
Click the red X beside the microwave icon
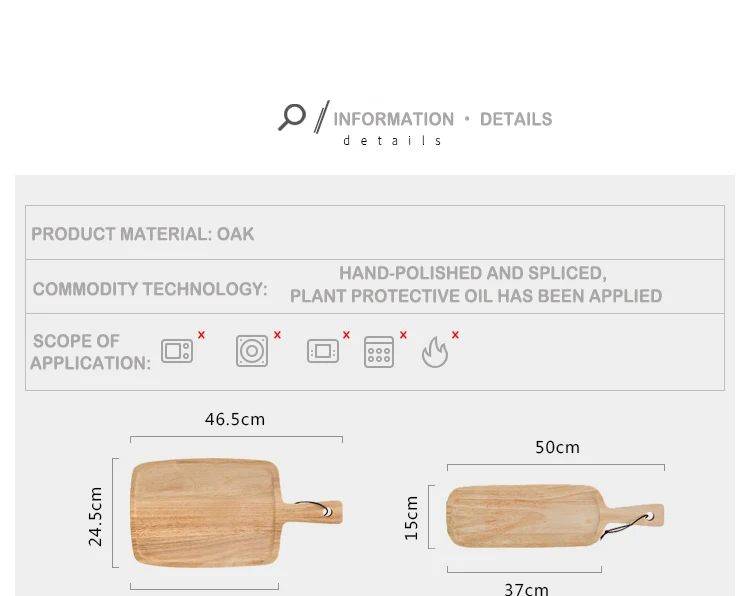(x=201, y=335)
